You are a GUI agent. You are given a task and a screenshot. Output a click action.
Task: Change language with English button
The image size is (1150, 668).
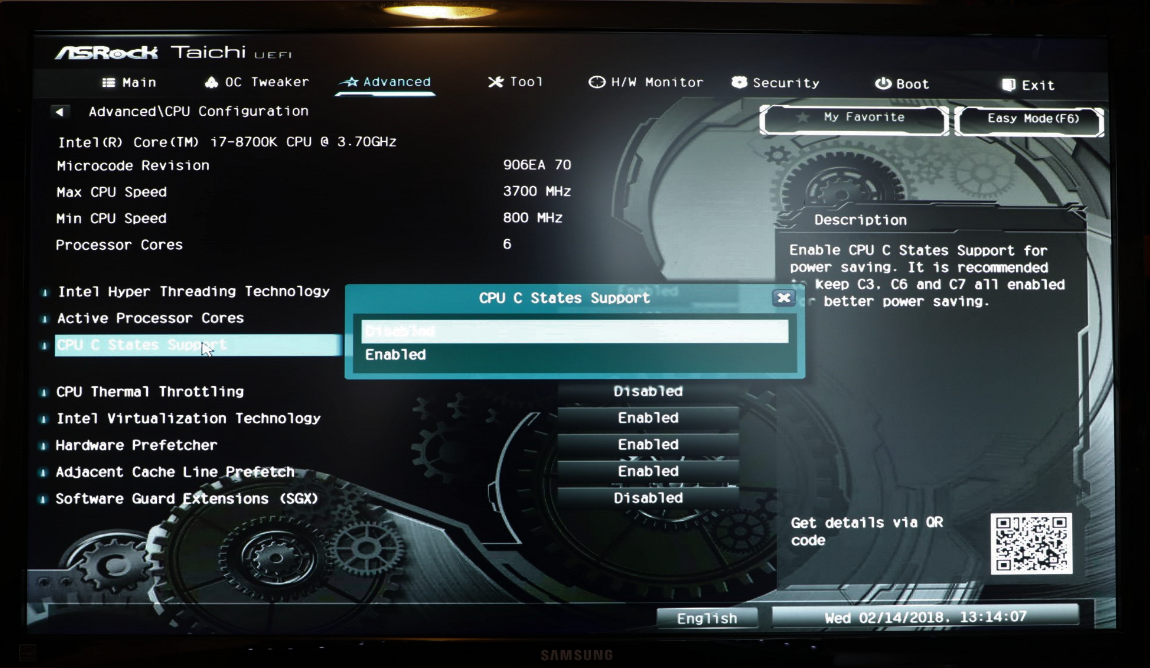click(x=707, y=618)
